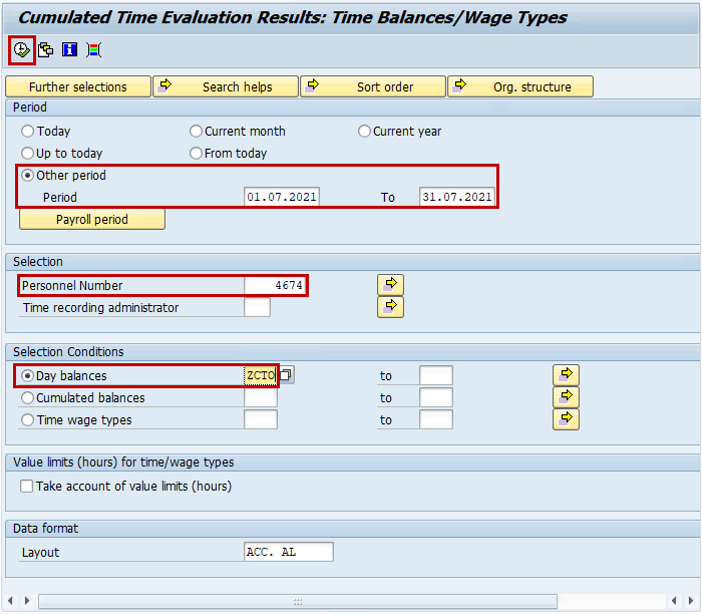Click the rightmost scroll arrow at bottom
The height and width of the screenshot is (615, 702).
click(691, 601)
